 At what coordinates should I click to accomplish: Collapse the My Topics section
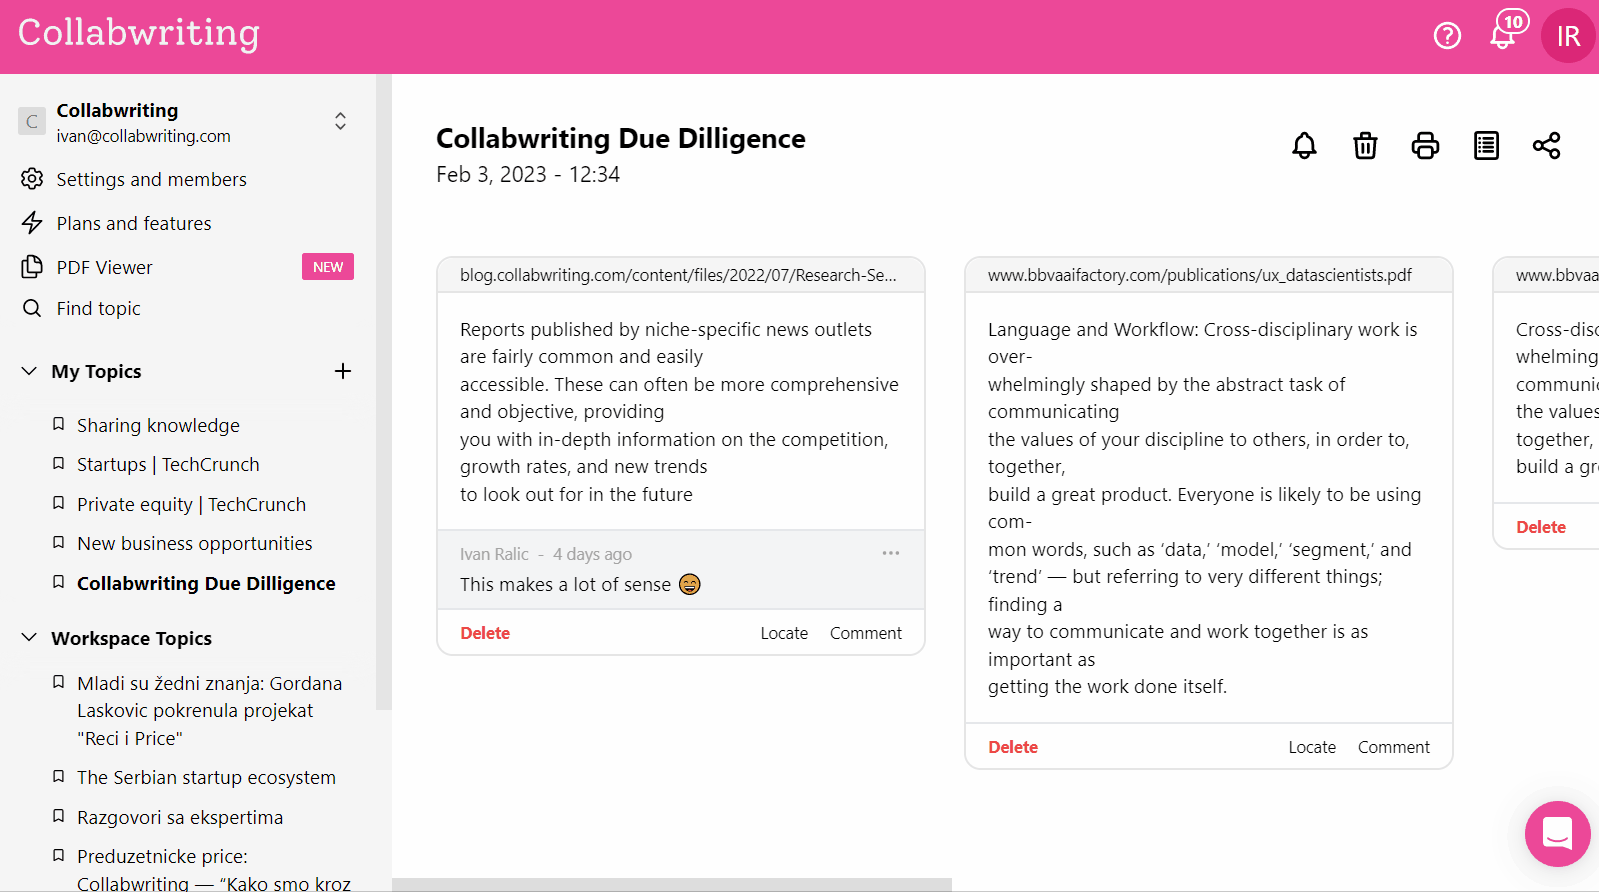tap(29, 371)
